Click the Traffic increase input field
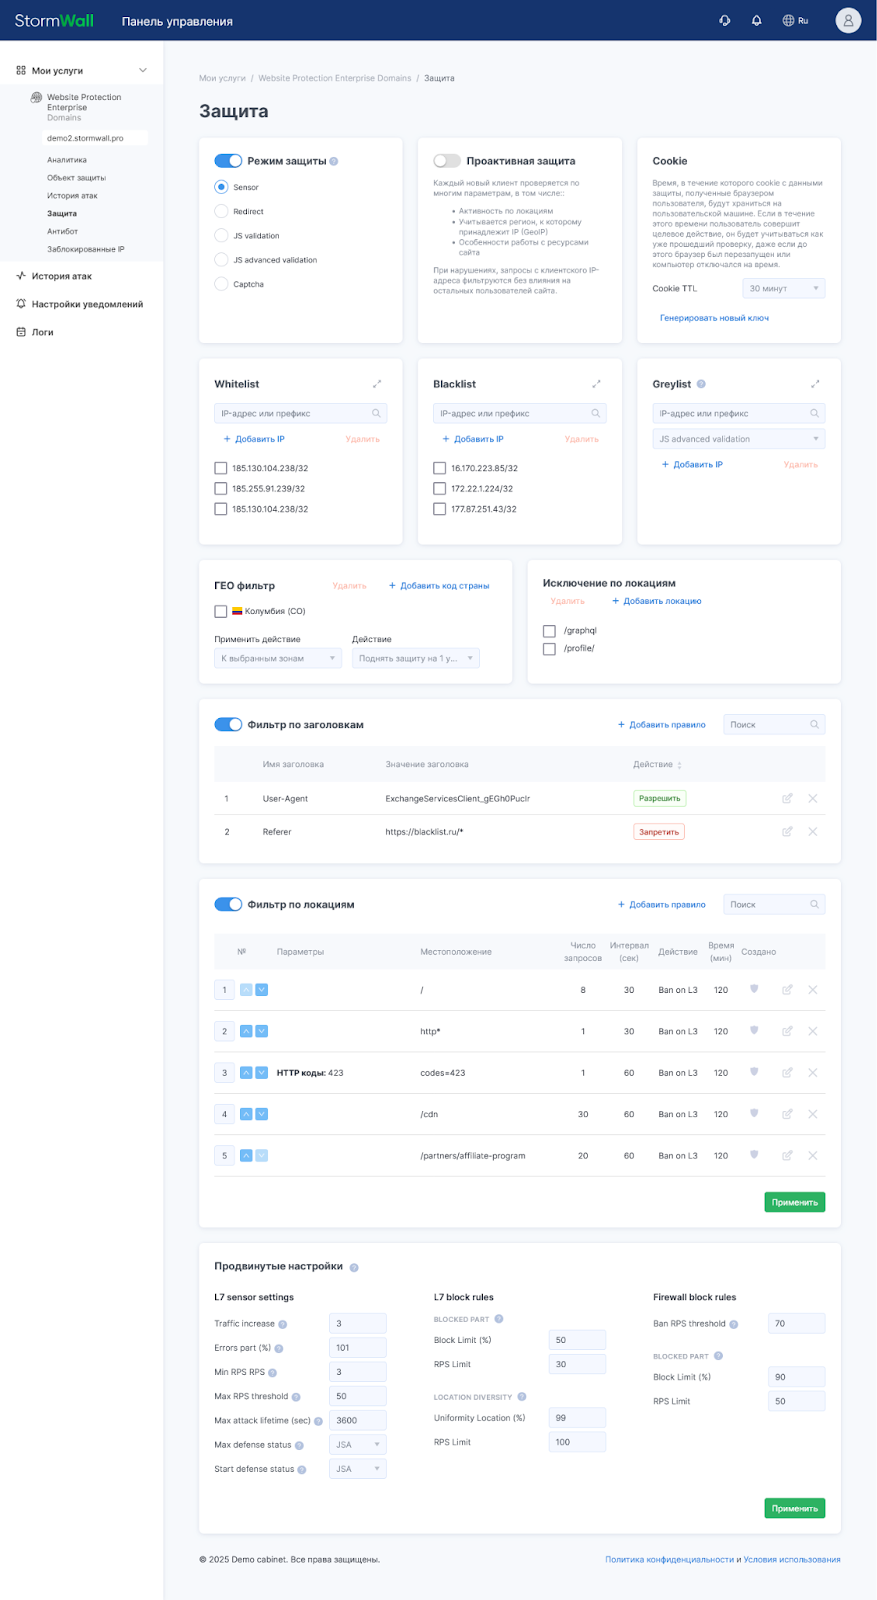Screen dimensions: 877x1600 coord(357,1323)
